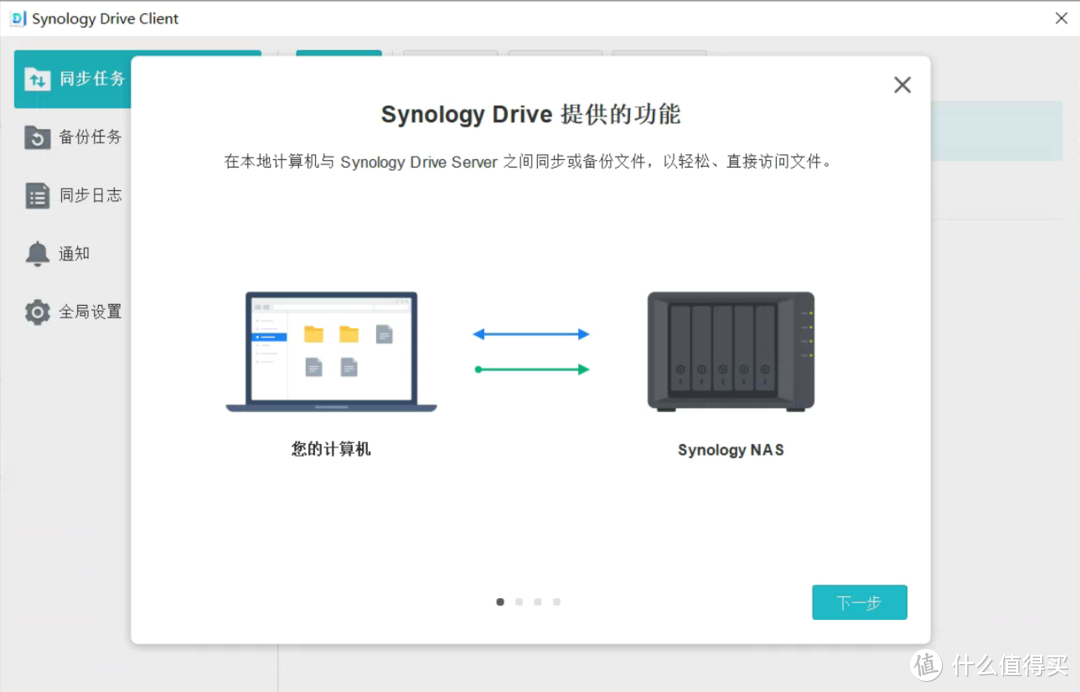This screenshot has width=1080, height=692.
Task: Click the laptop illustration
Action: (331, 352)
